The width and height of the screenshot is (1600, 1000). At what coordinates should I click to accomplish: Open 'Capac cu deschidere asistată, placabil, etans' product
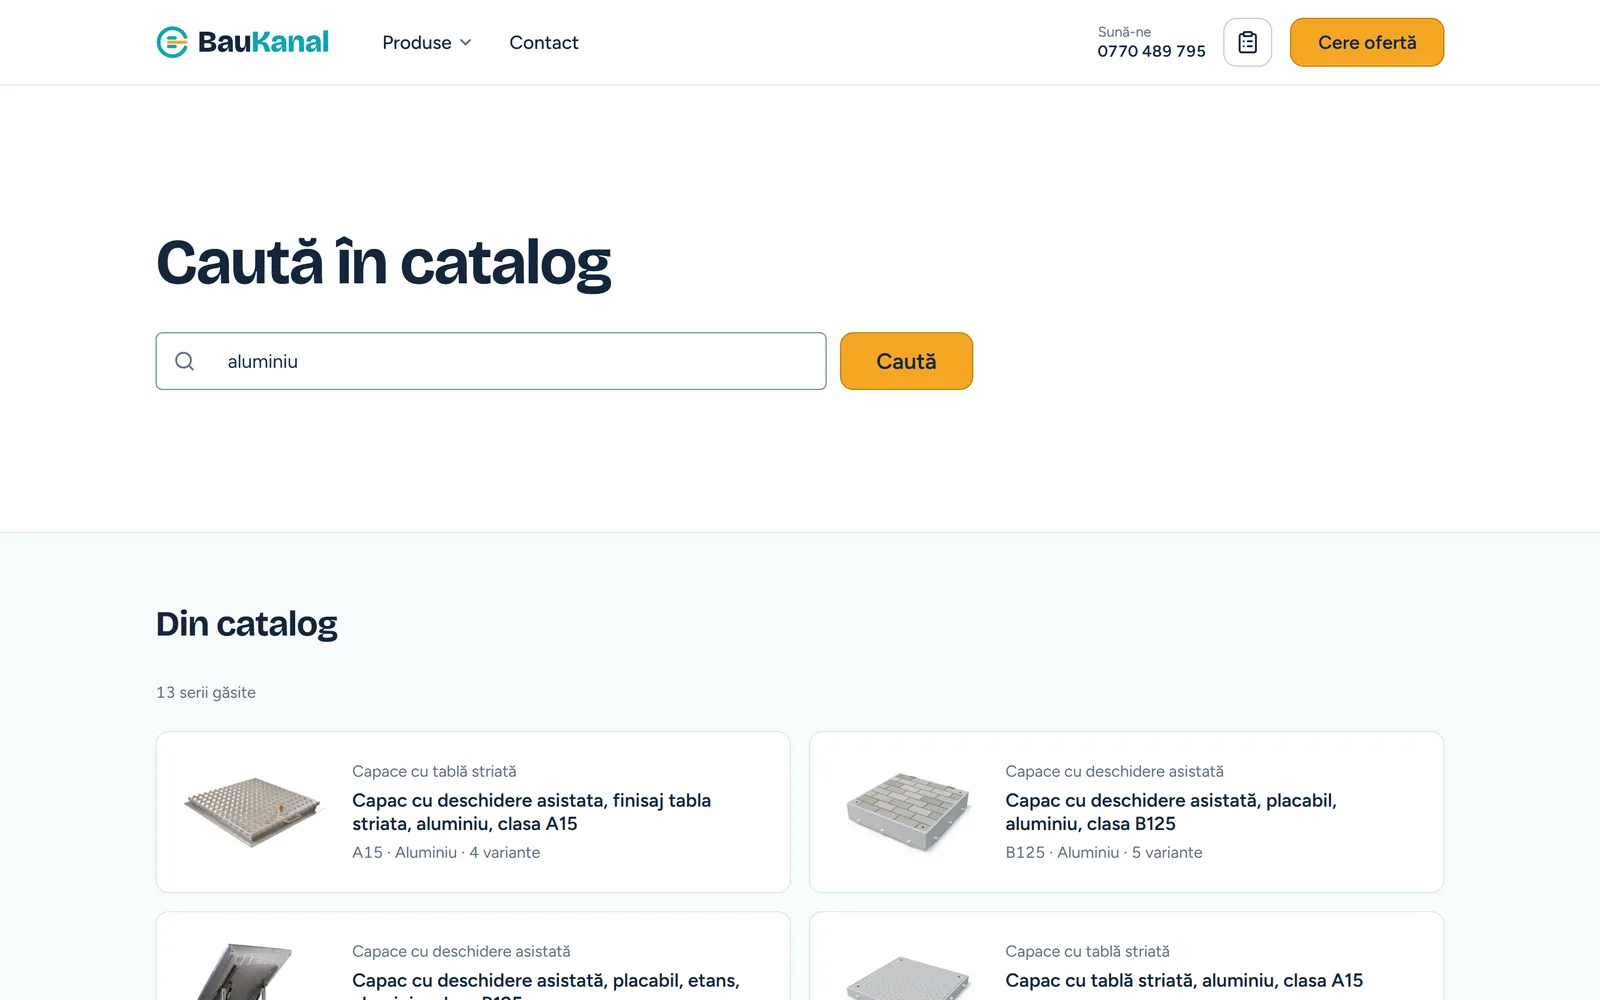click(546, 984)
